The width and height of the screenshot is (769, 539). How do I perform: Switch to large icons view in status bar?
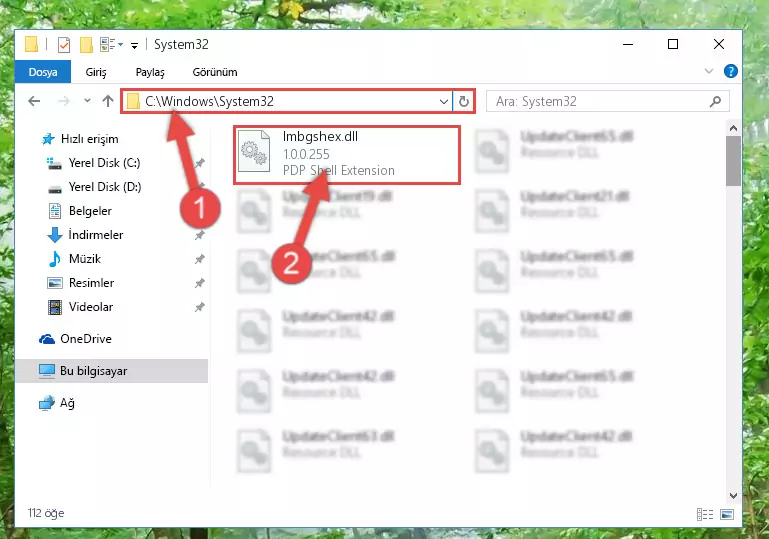(727, 514)
